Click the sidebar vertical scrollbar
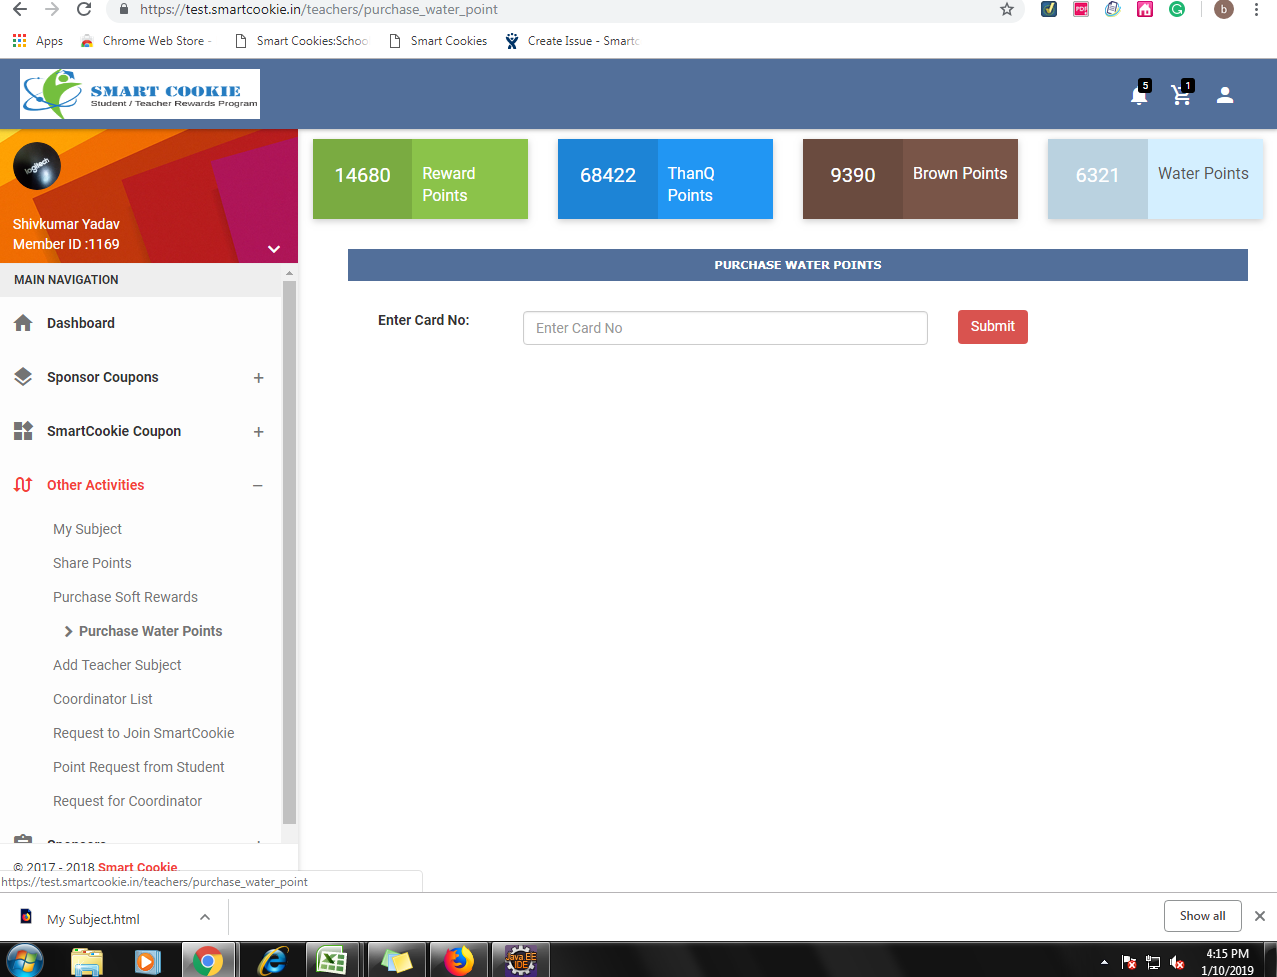Image resolution: width=1277 pixels, height=977 pixels. pyautogui.click(x=289, y=550)
